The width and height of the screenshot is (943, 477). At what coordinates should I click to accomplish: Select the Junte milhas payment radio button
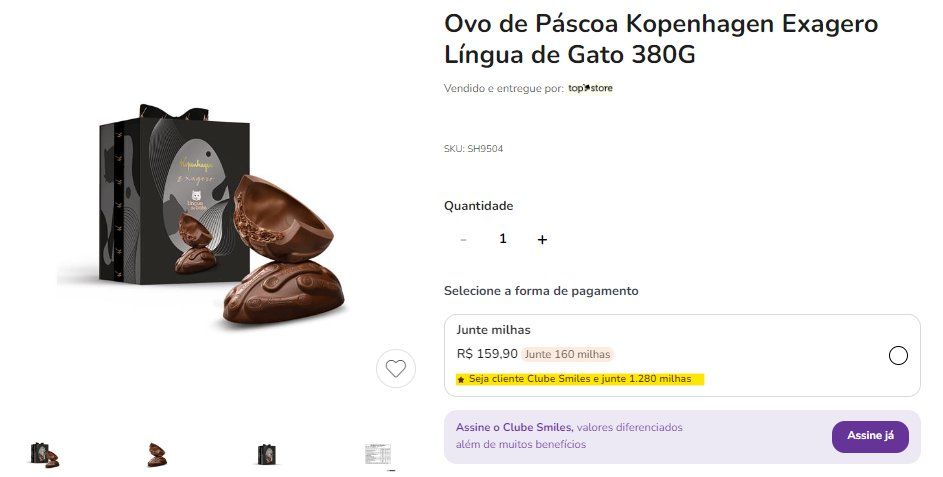tap(898, 355)
